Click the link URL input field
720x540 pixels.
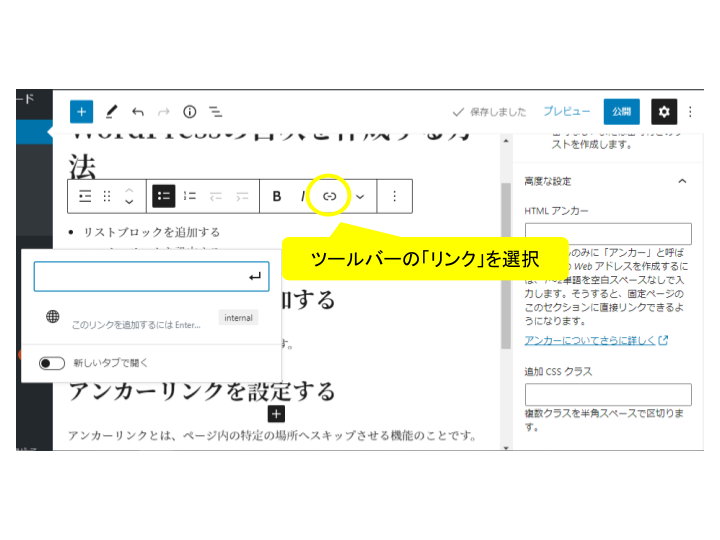[x=140, y=277]
